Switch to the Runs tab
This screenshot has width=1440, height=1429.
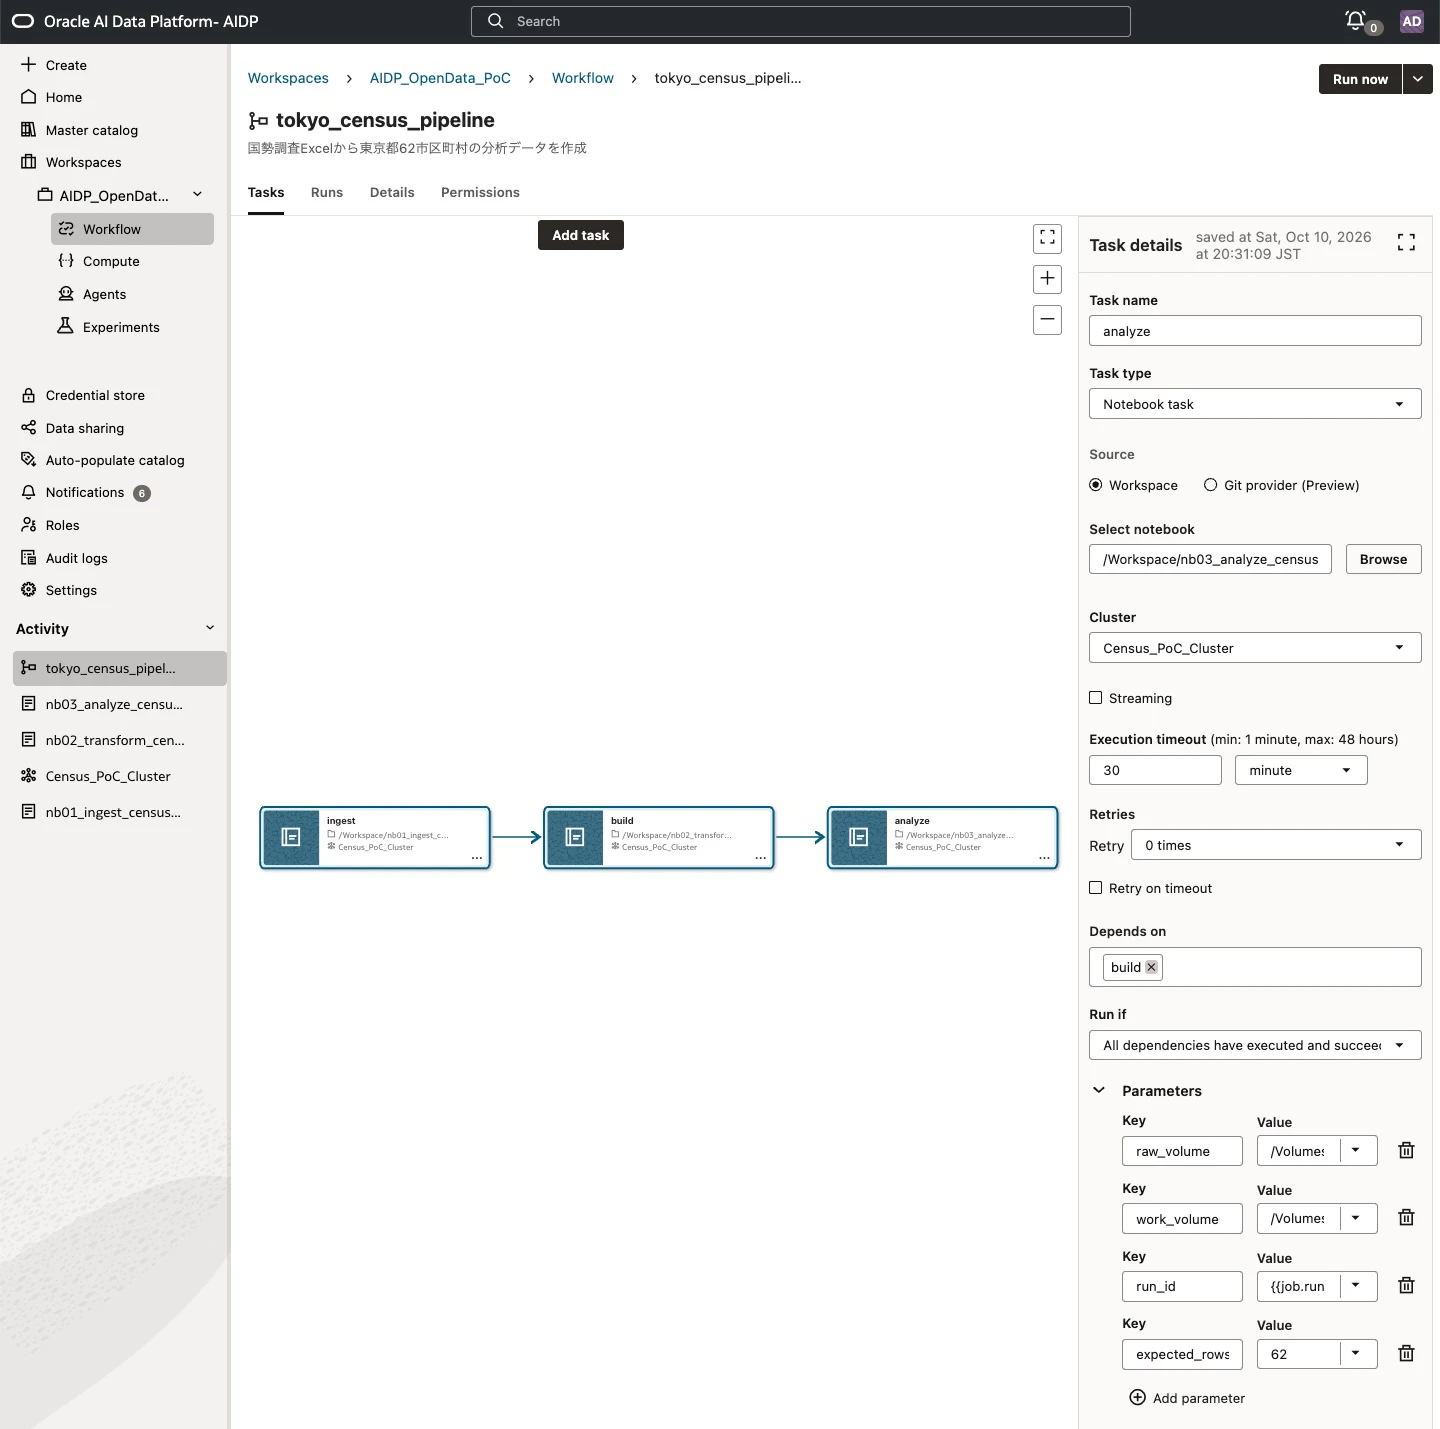coord(327,192)
